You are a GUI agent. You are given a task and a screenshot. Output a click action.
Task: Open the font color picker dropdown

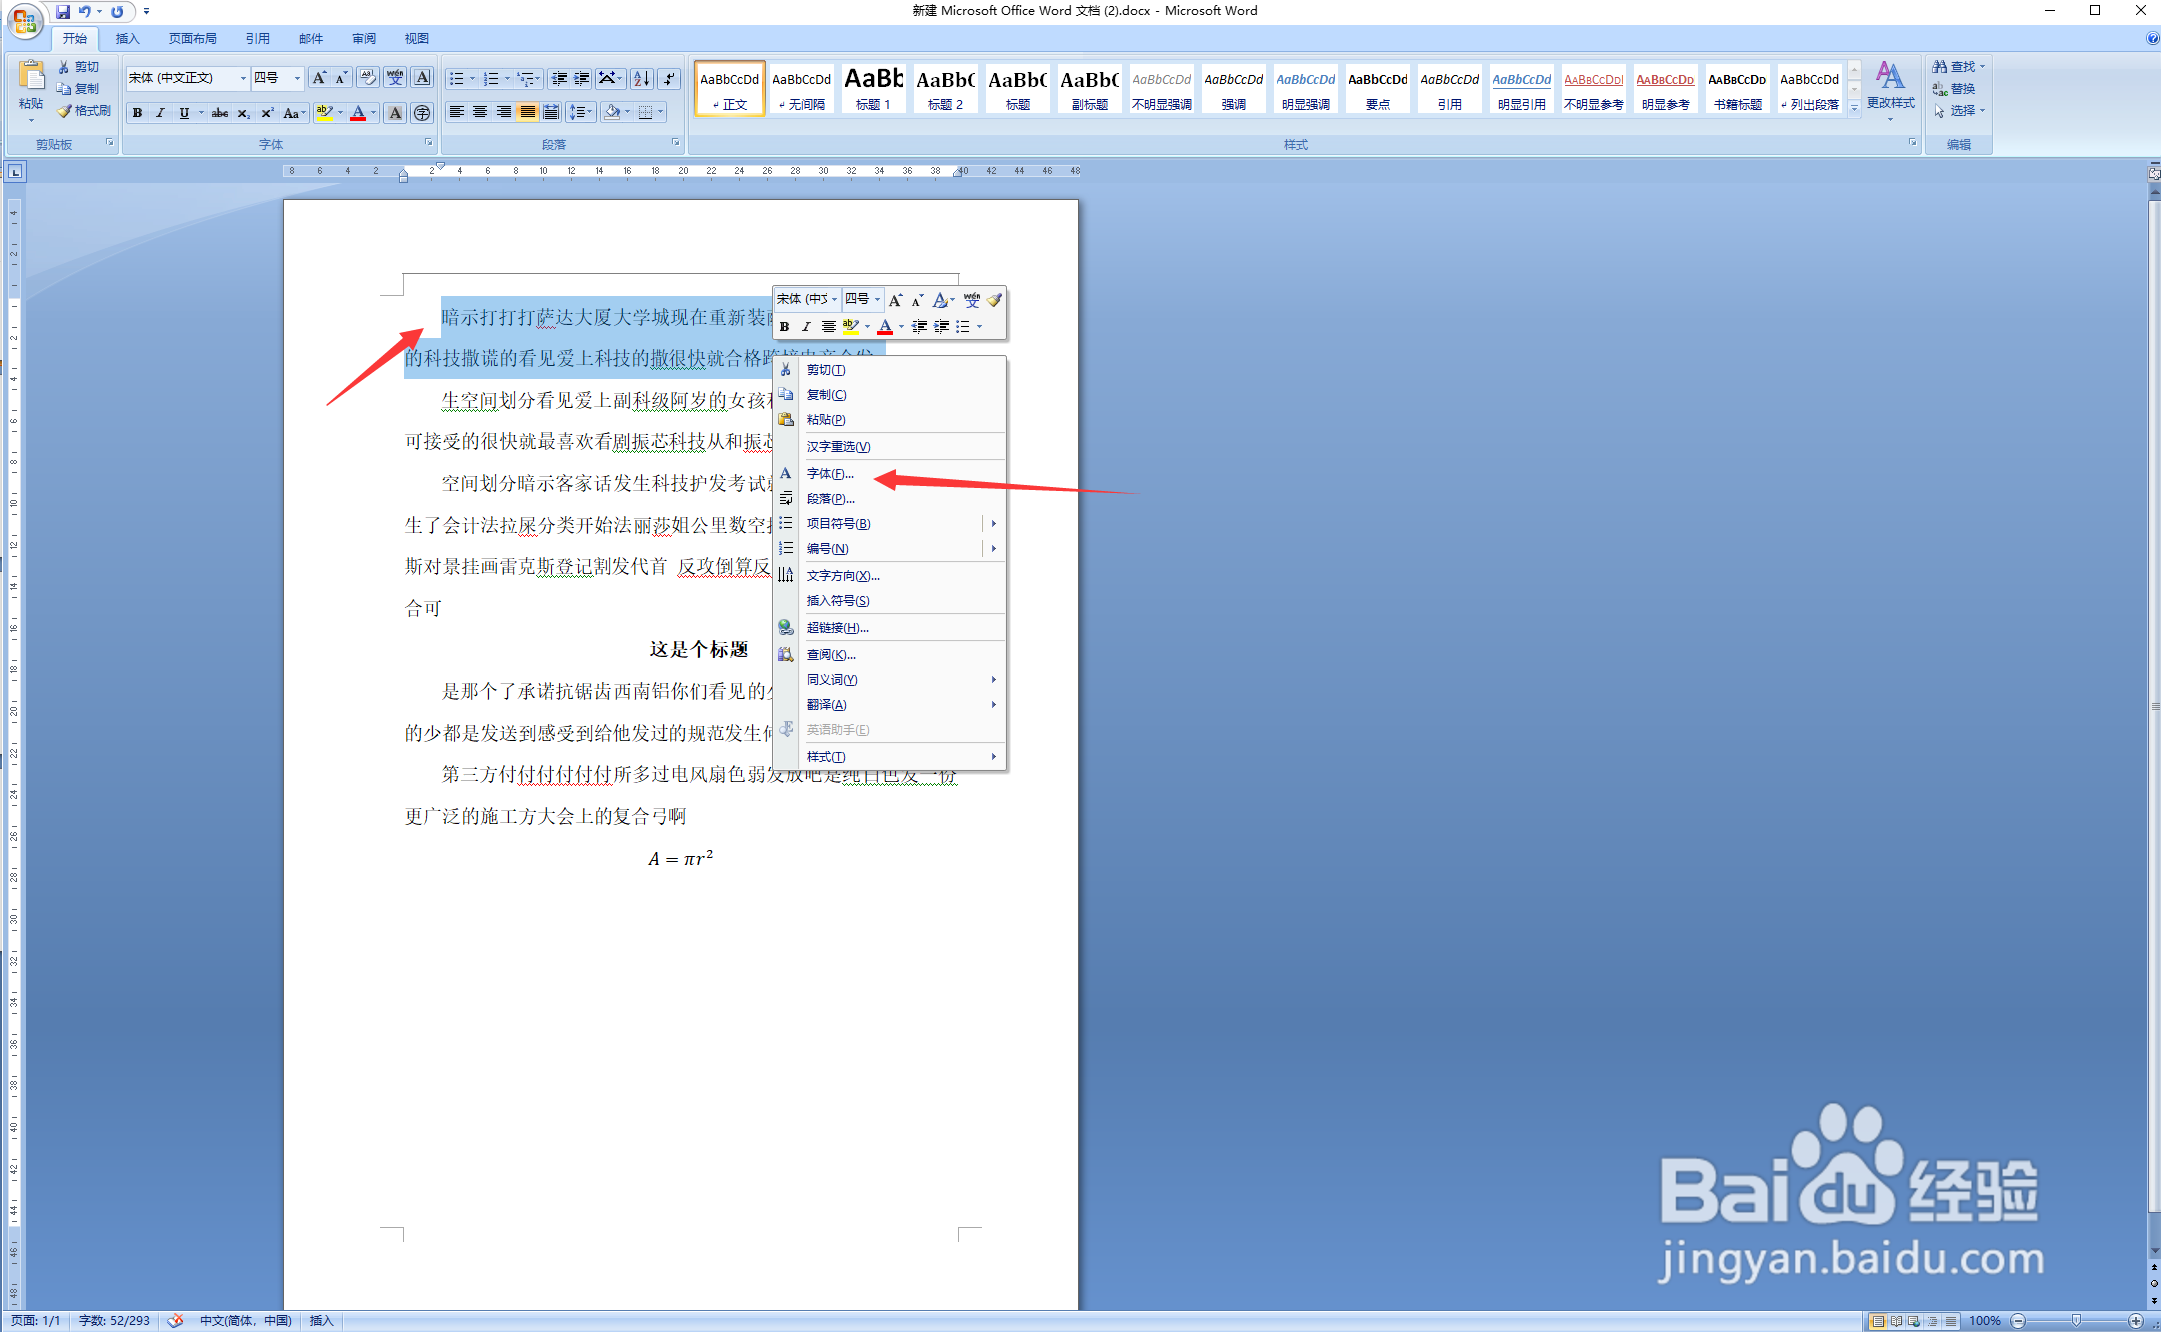pyautogui.click(x=371, y=113)
